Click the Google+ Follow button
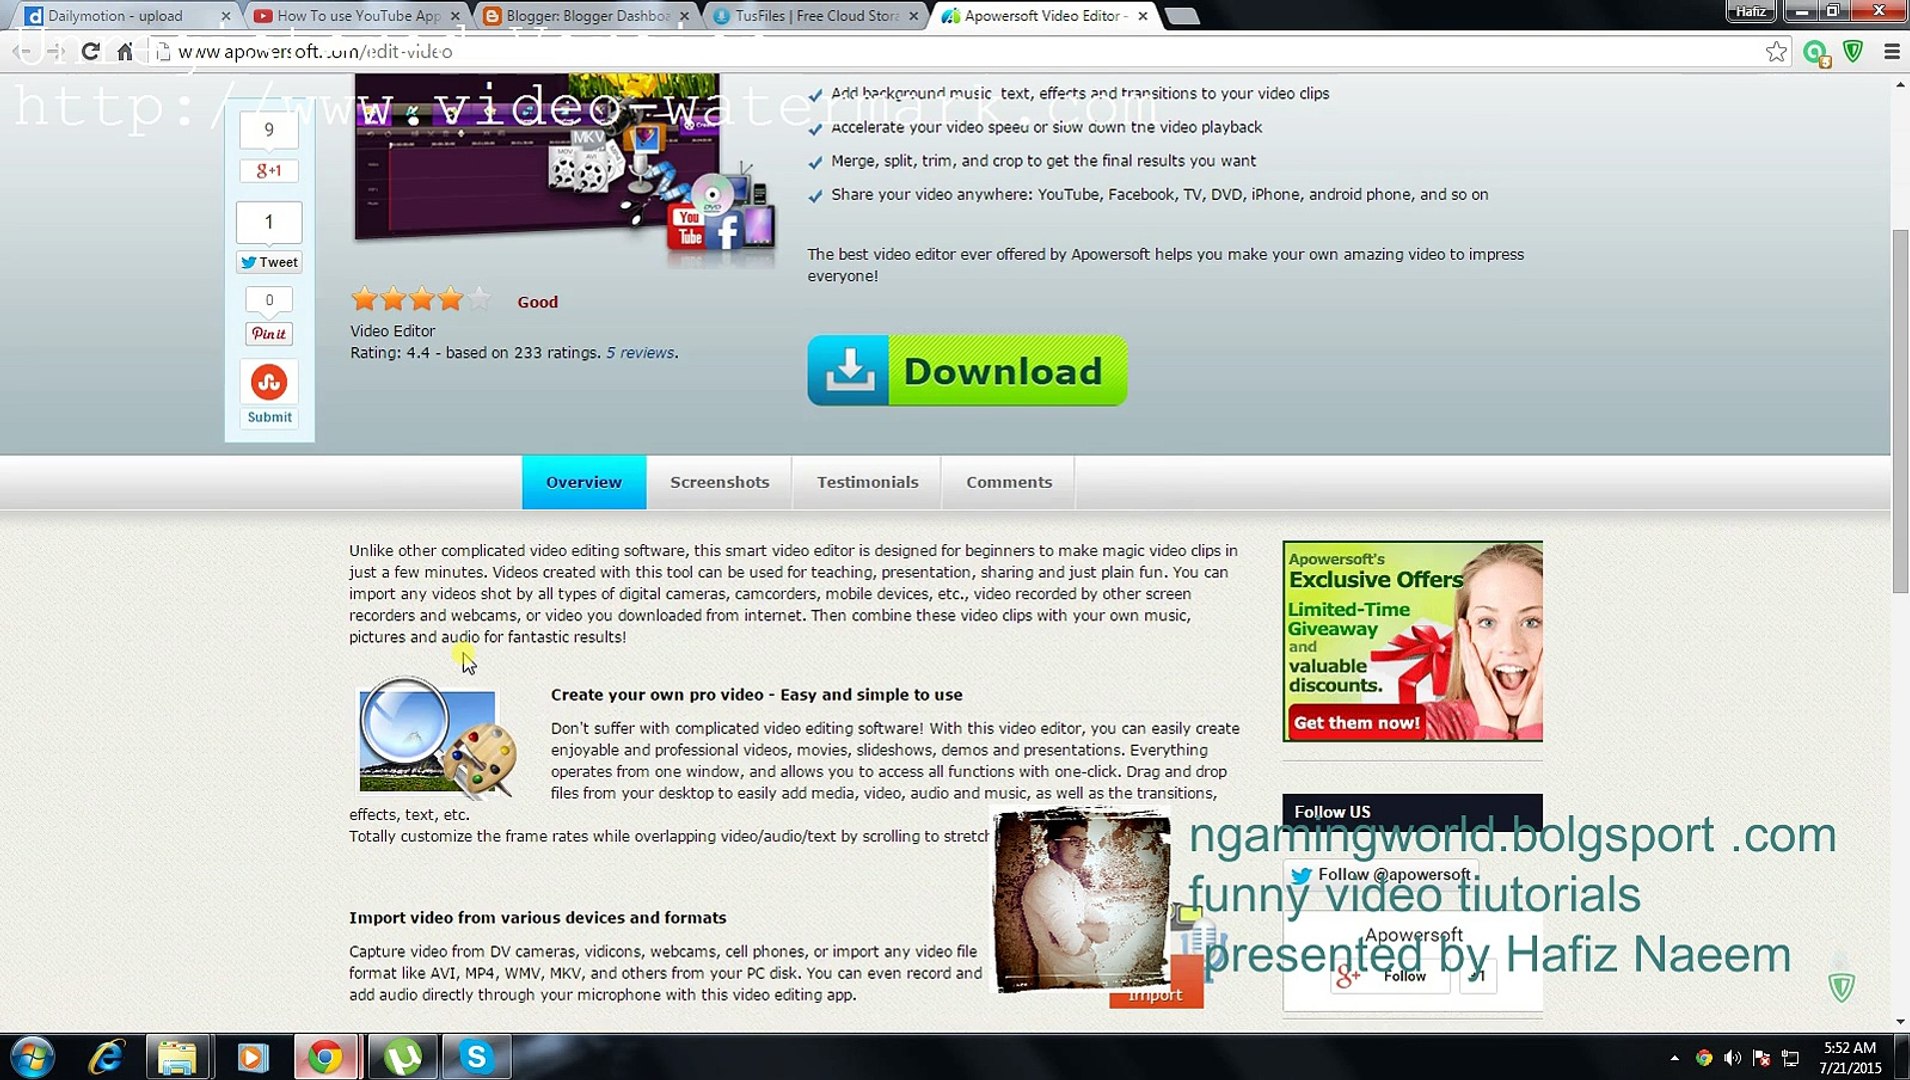This screenshot has width=1910, height=1080. point(1391,976)
